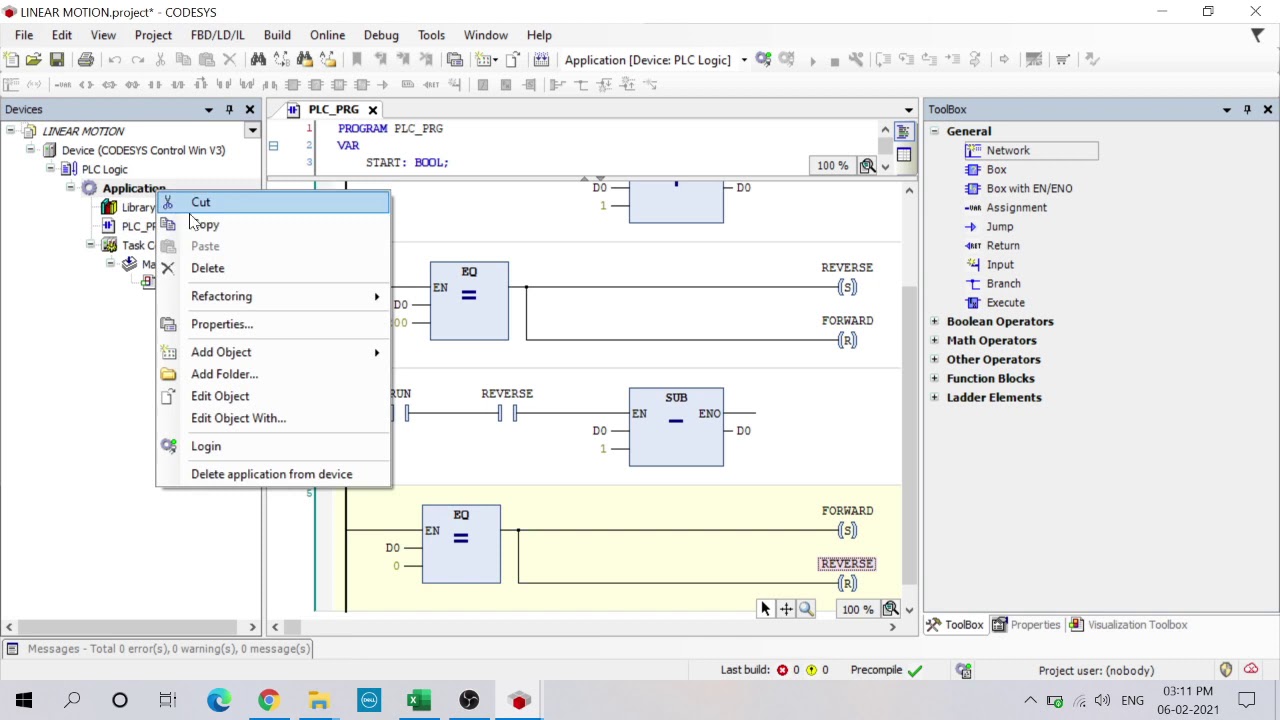Click the Print toolbar icon
1280x720 pixels.
tap(86, 60)
